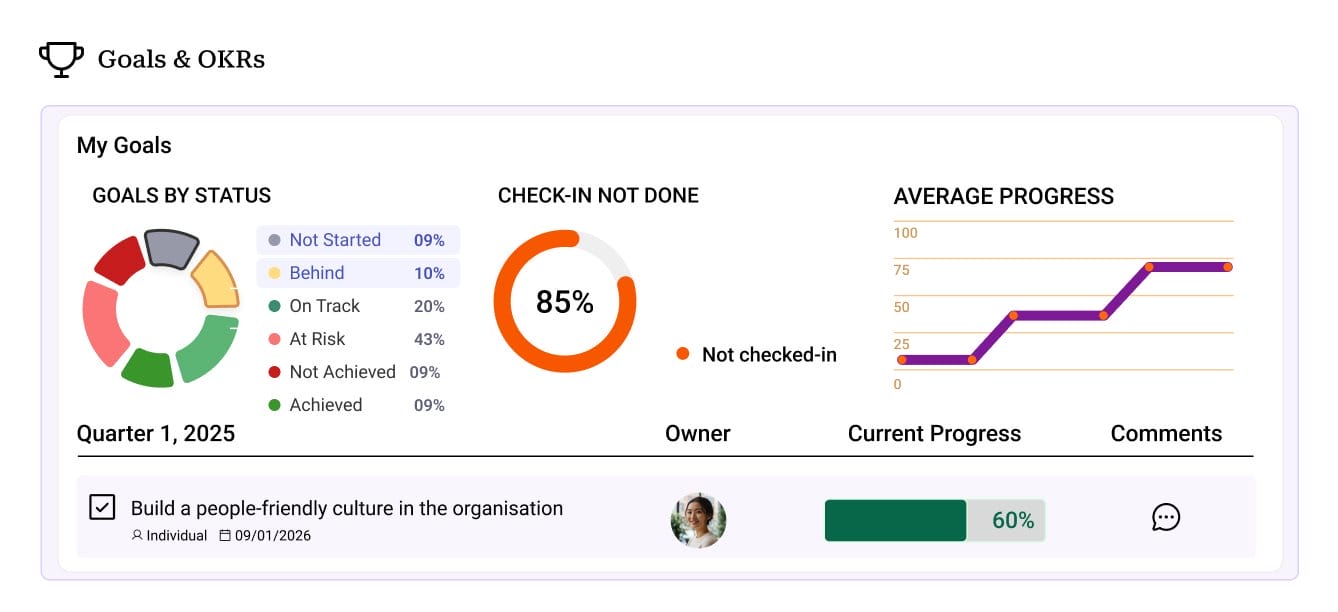Select the Not Started legend label
This screenshot has height=612, width=1338.
click(335, 240)
